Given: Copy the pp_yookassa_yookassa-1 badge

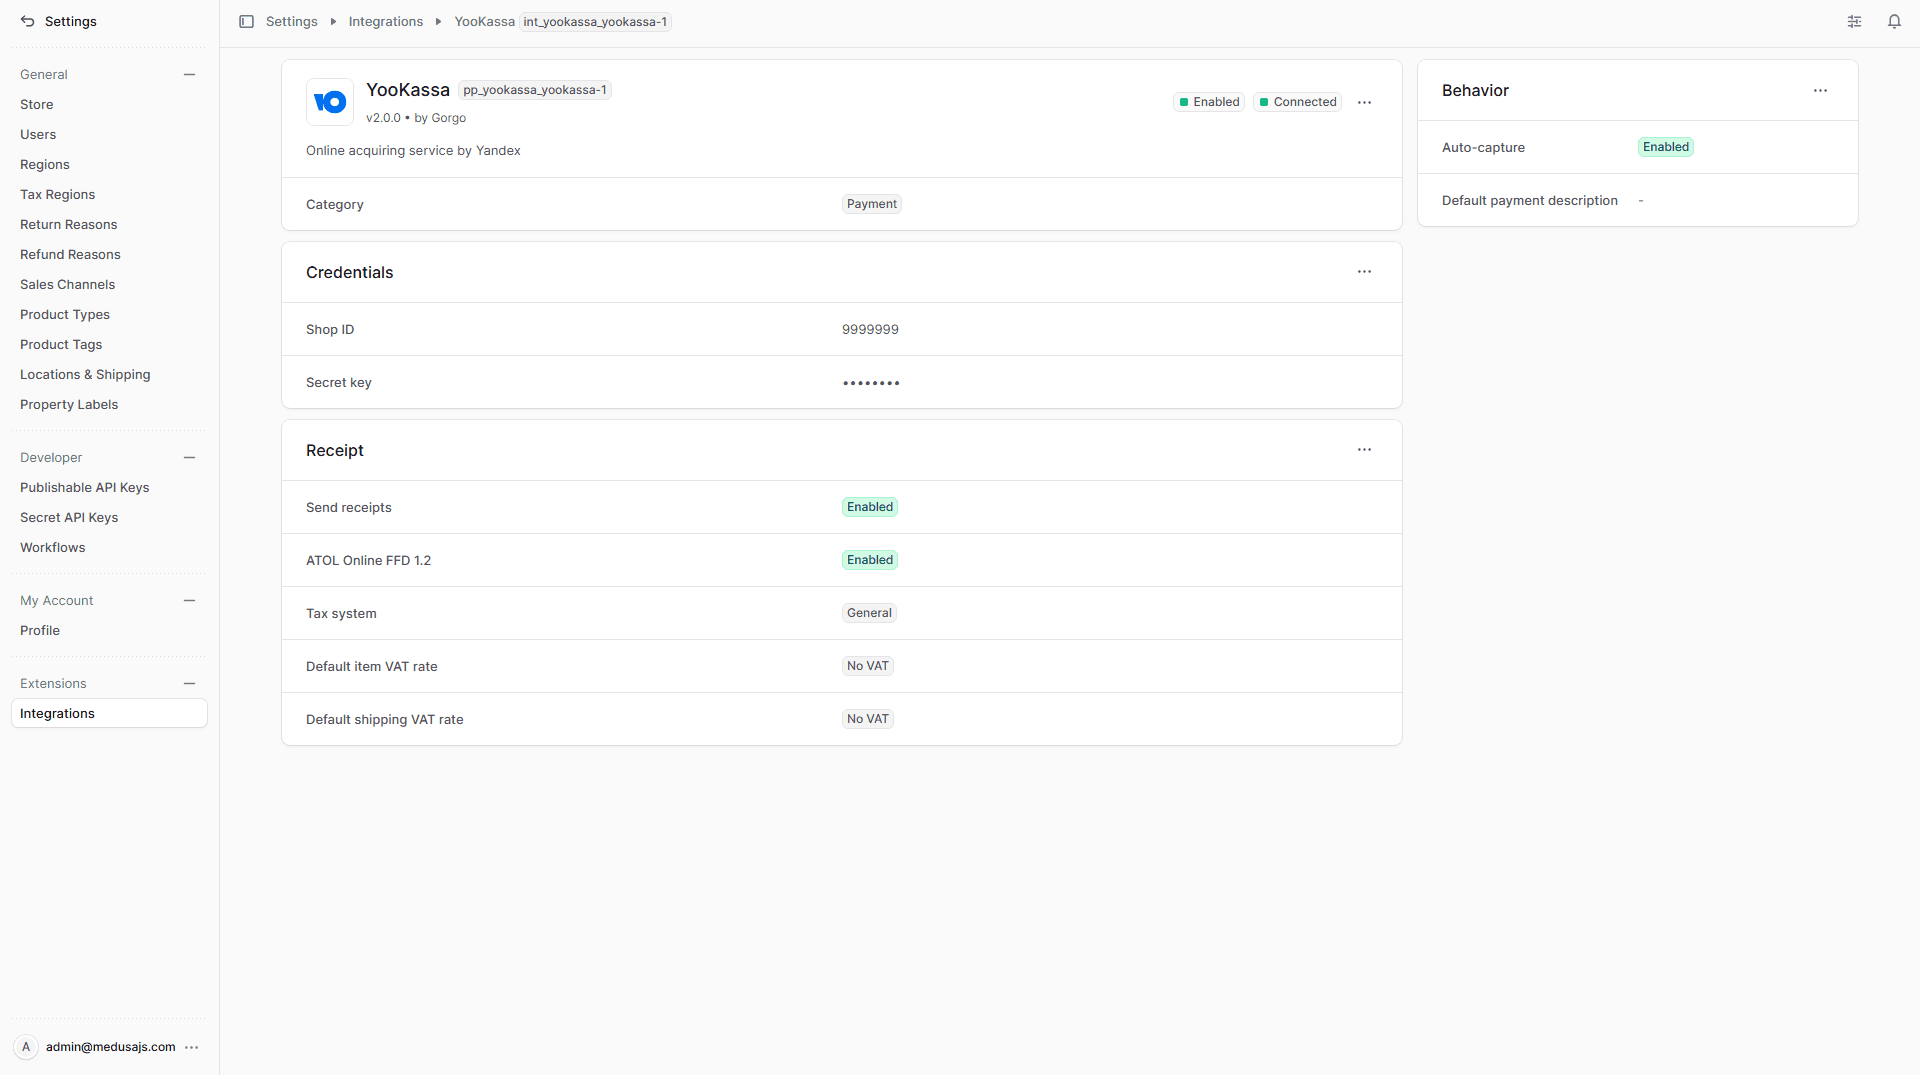Looking at the screenshot, I should click(x=535, y=90).
